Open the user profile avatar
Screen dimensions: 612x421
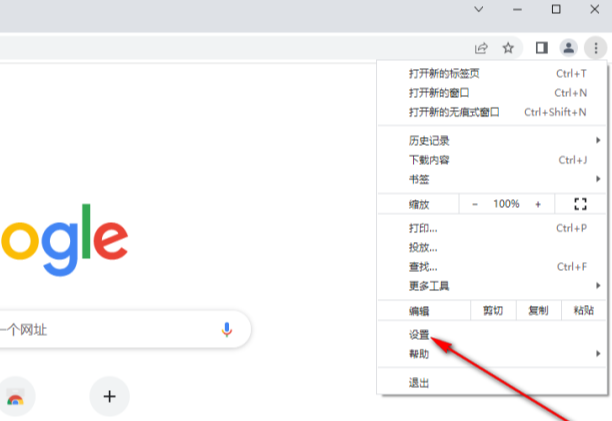pos(569,48)
